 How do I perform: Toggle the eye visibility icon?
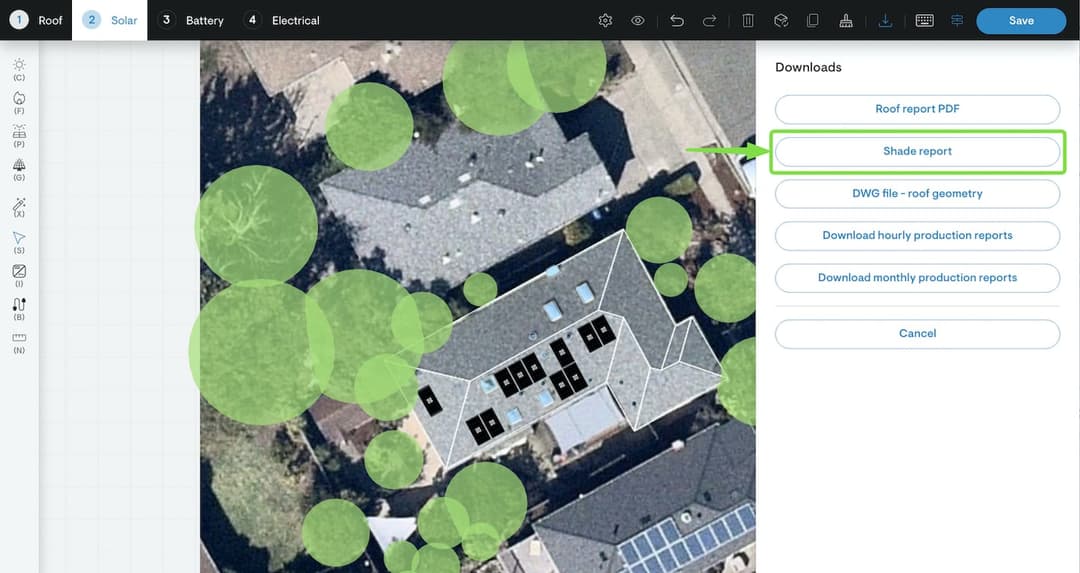(637, 20)
